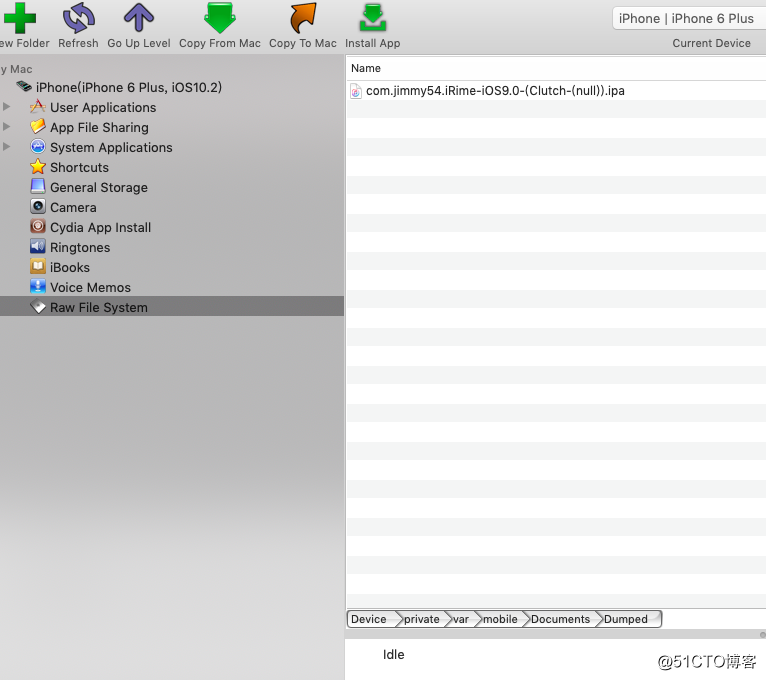766x680 pixels.
Task: Expand the User Applications tree node
Action: pos(6,106)
